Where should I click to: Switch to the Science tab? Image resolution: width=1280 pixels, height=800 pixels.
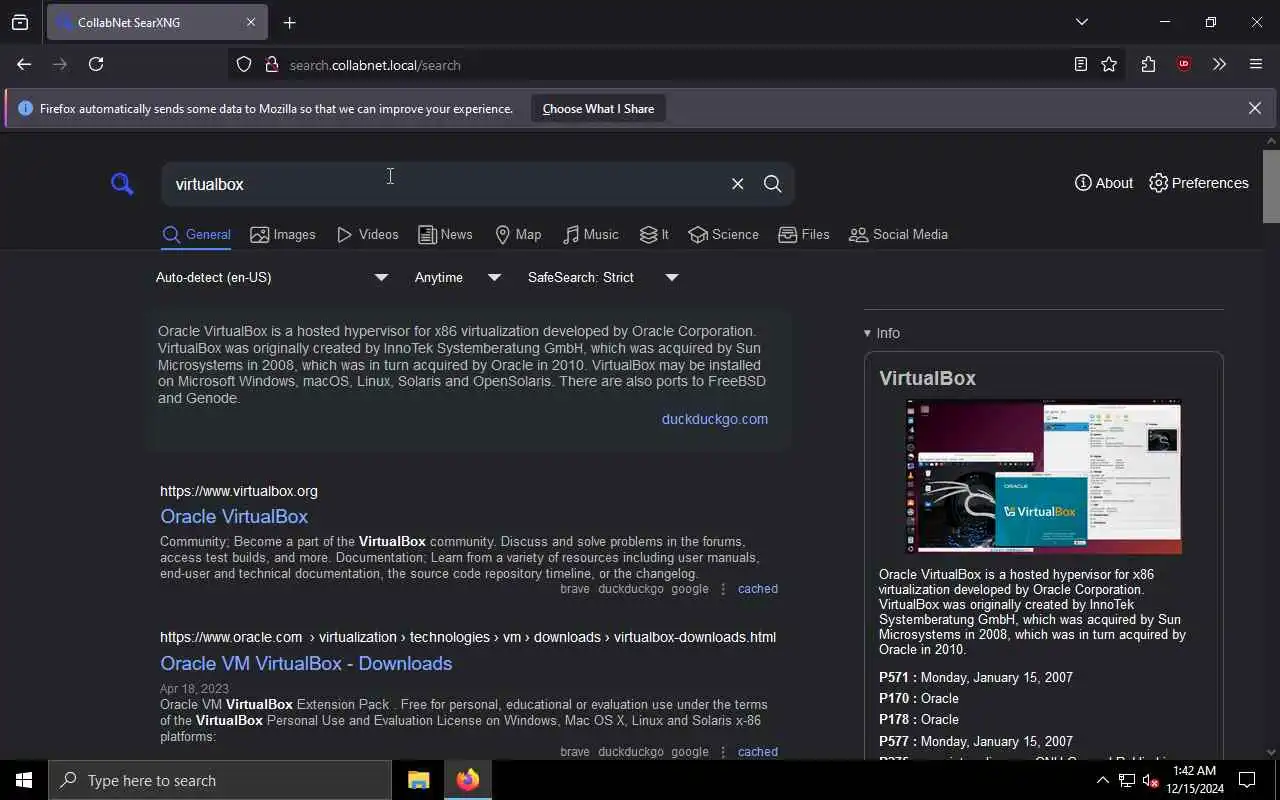[x=724, y=235]
